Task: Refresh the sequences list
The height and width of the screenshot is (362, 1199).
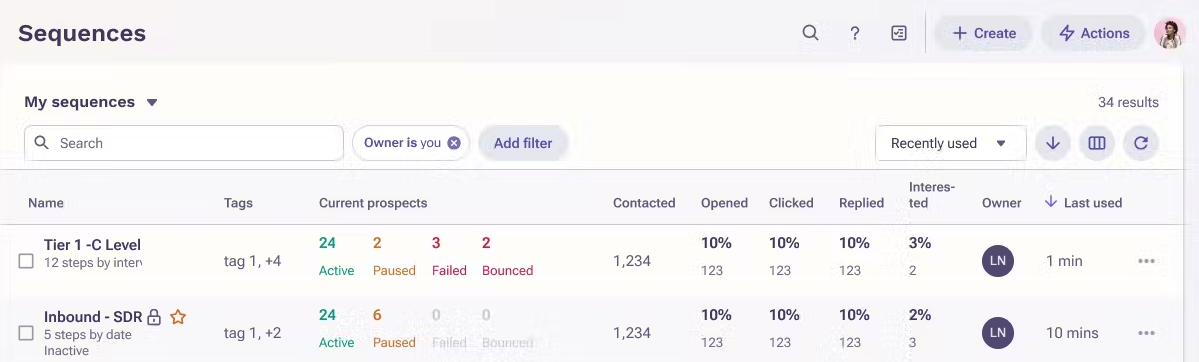Action: coord(1141,143)
